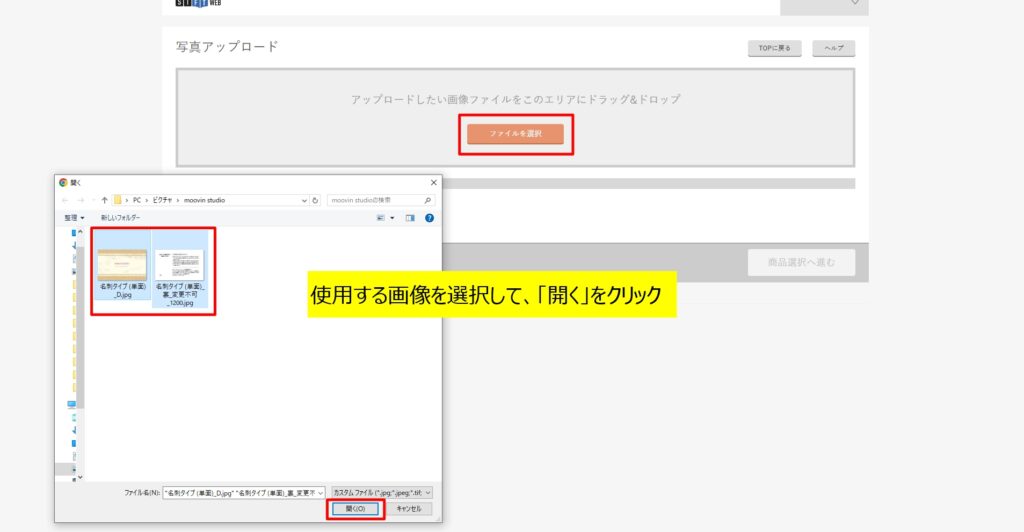Viewport: 1024px width, 532px height.
Task: Refresh the moovin studio folder view
Action: click(315, 200)
